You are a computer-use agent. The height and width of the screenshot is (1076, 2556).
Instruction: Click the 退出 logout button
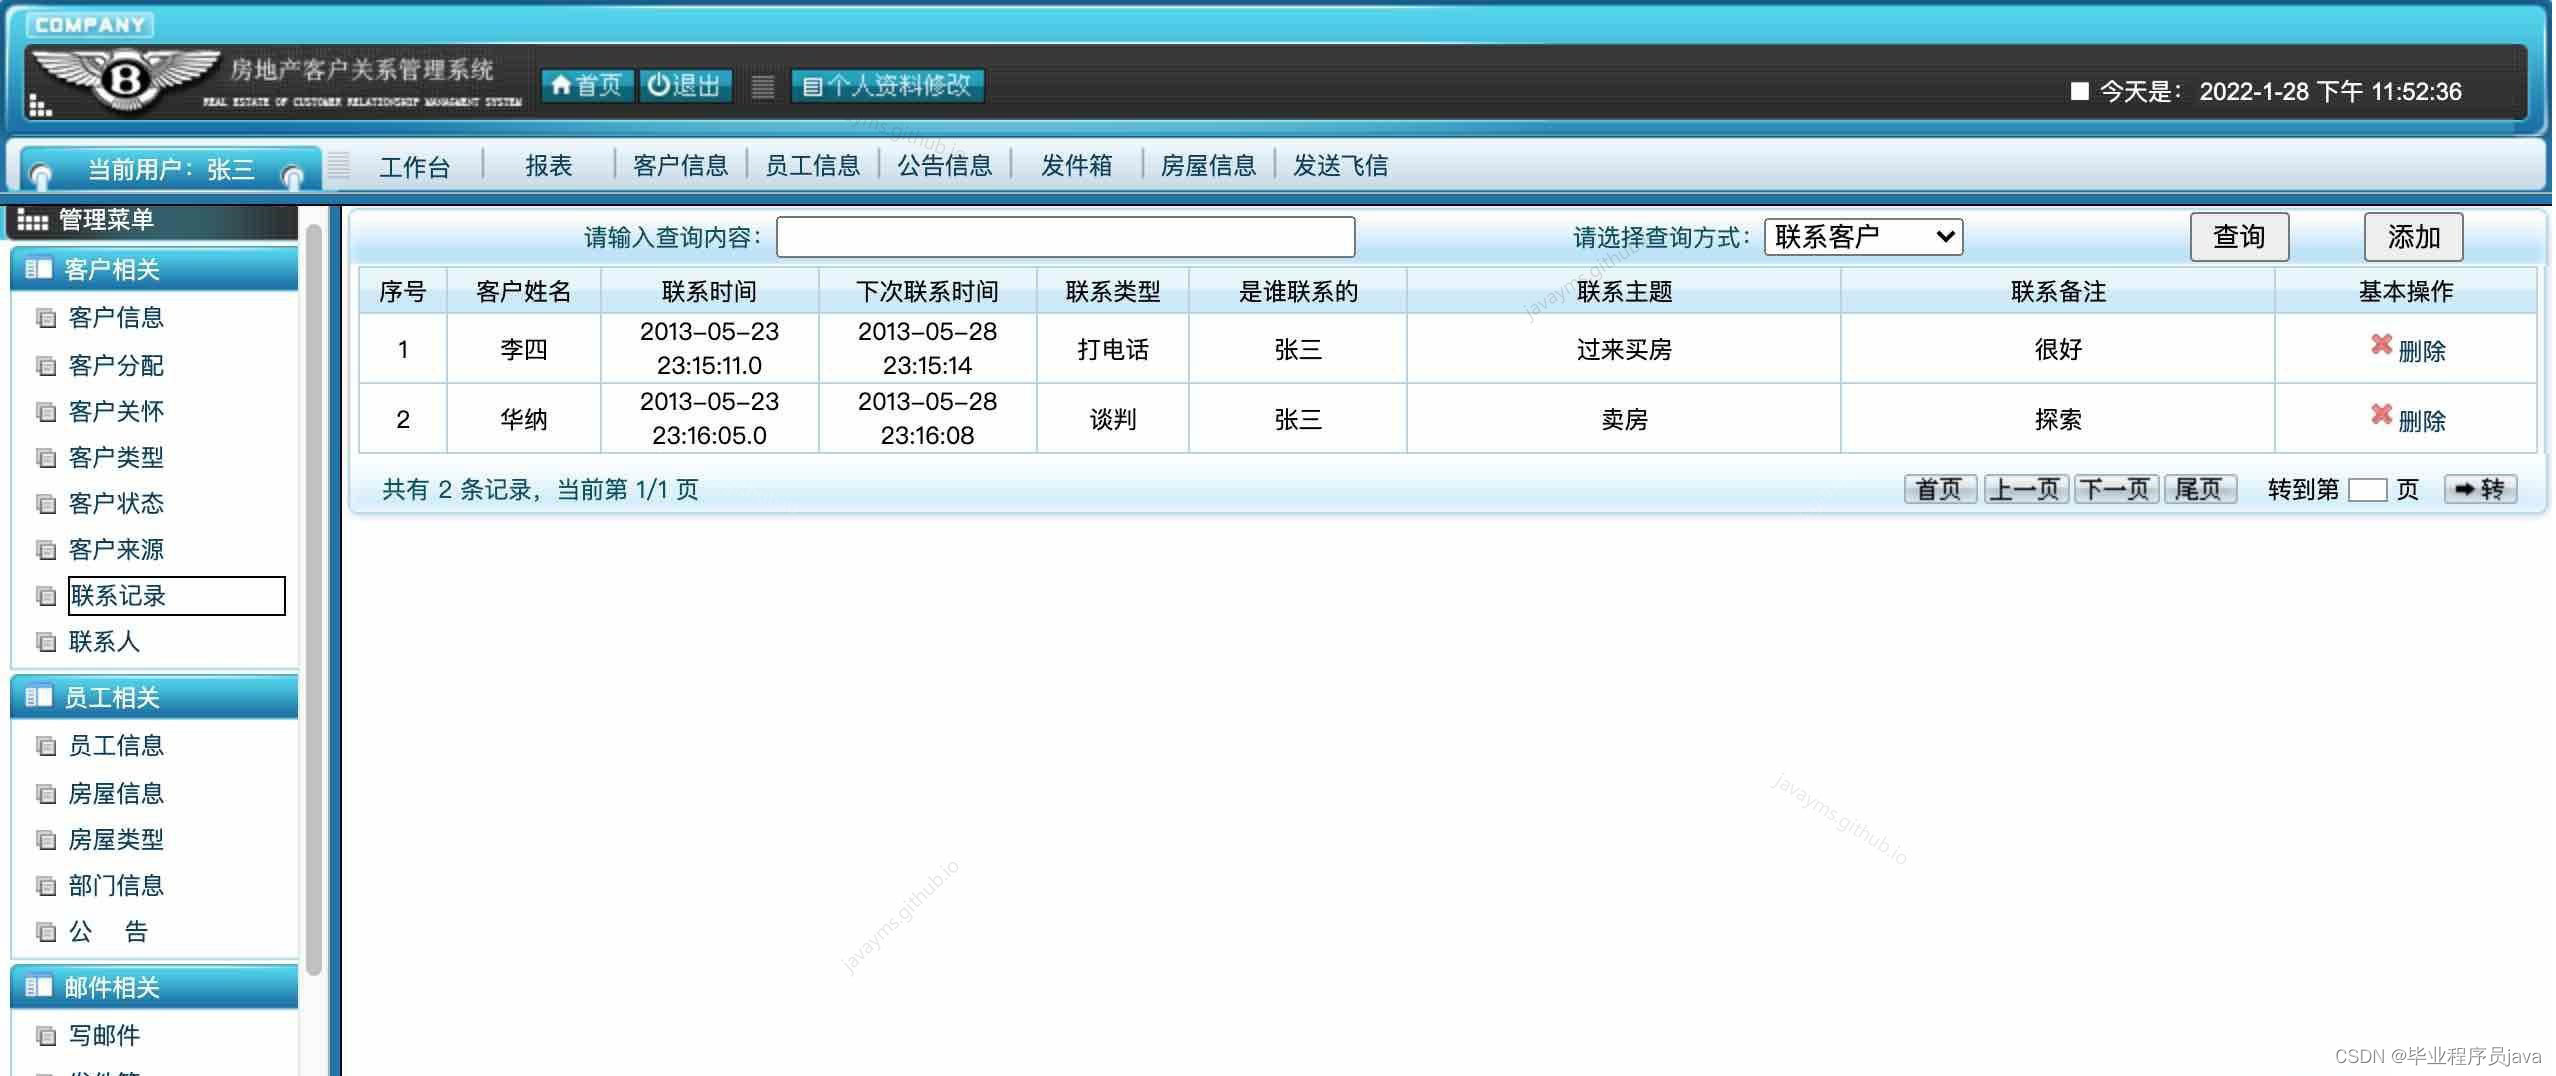(x=685, y=86)
